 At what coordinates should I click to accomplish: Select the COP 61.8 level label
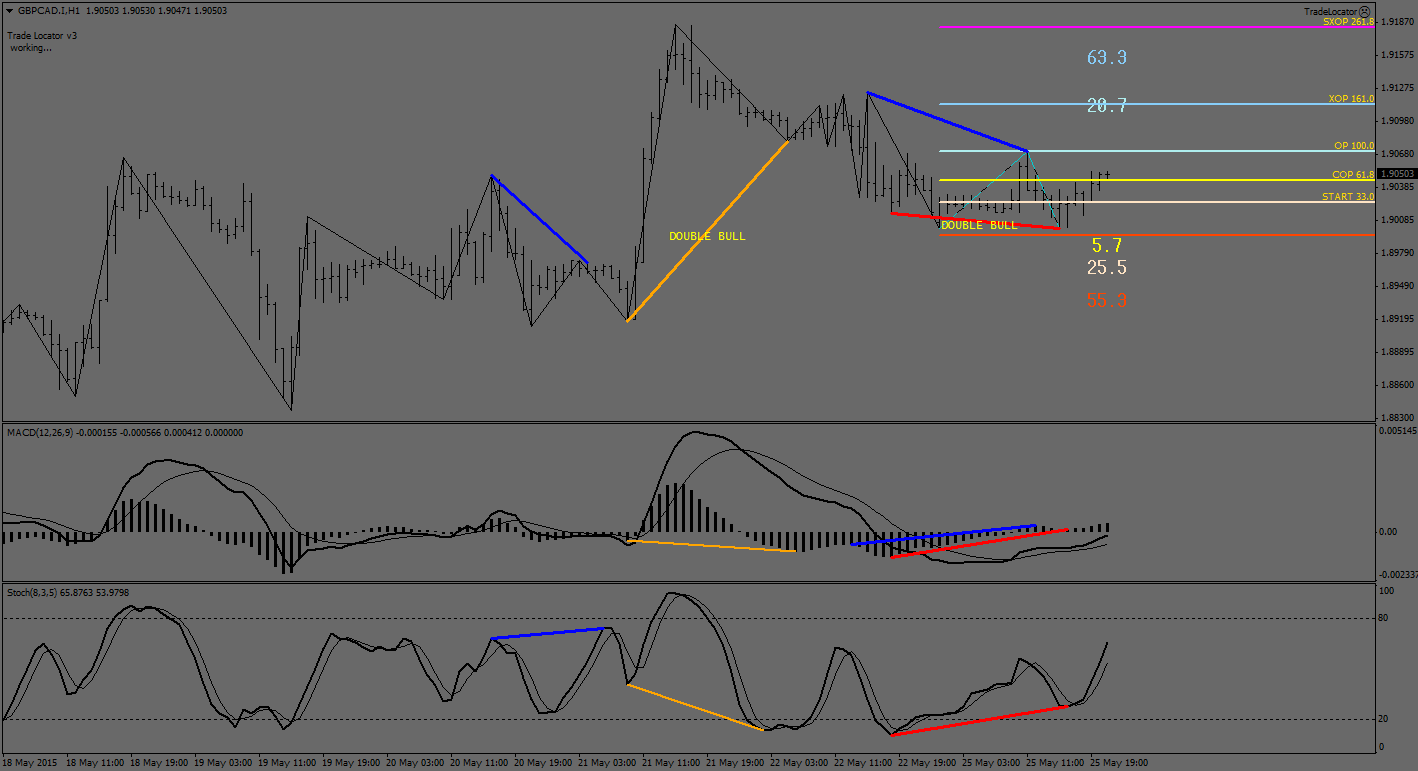pos(1352,175)
